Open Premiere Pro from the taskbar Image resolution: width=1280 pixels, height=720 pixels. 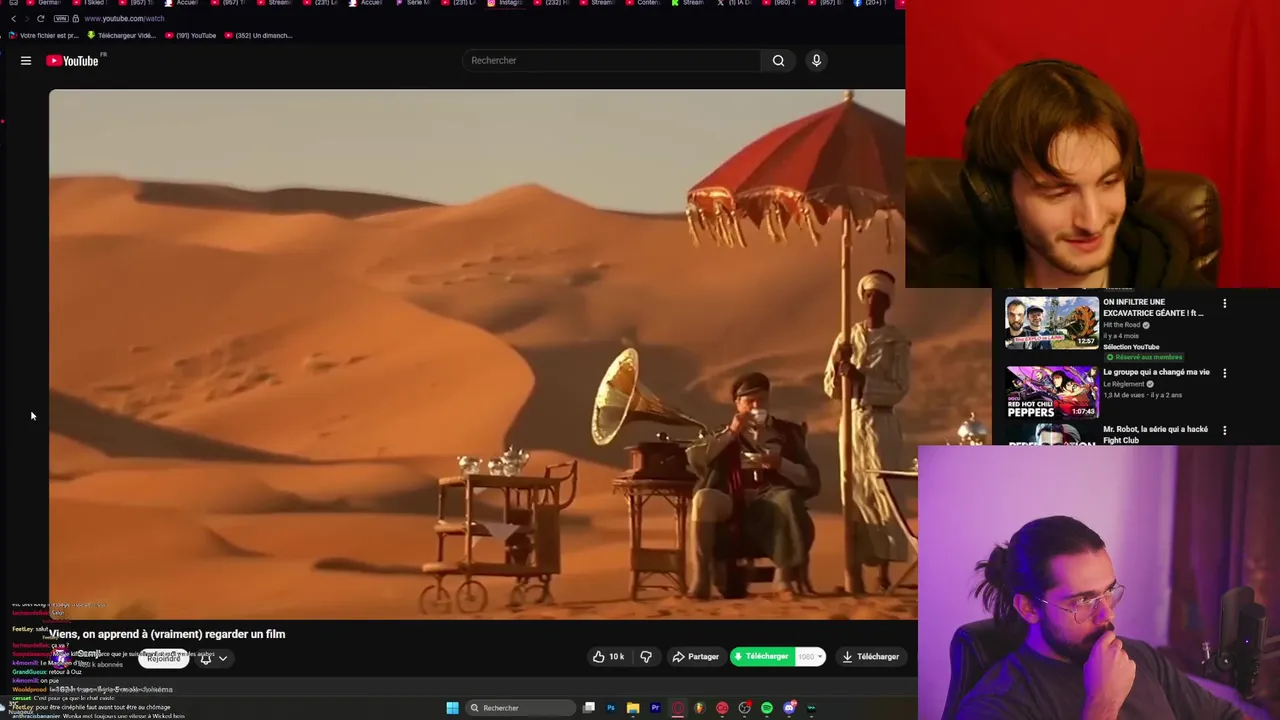click(x=655, y=708)
